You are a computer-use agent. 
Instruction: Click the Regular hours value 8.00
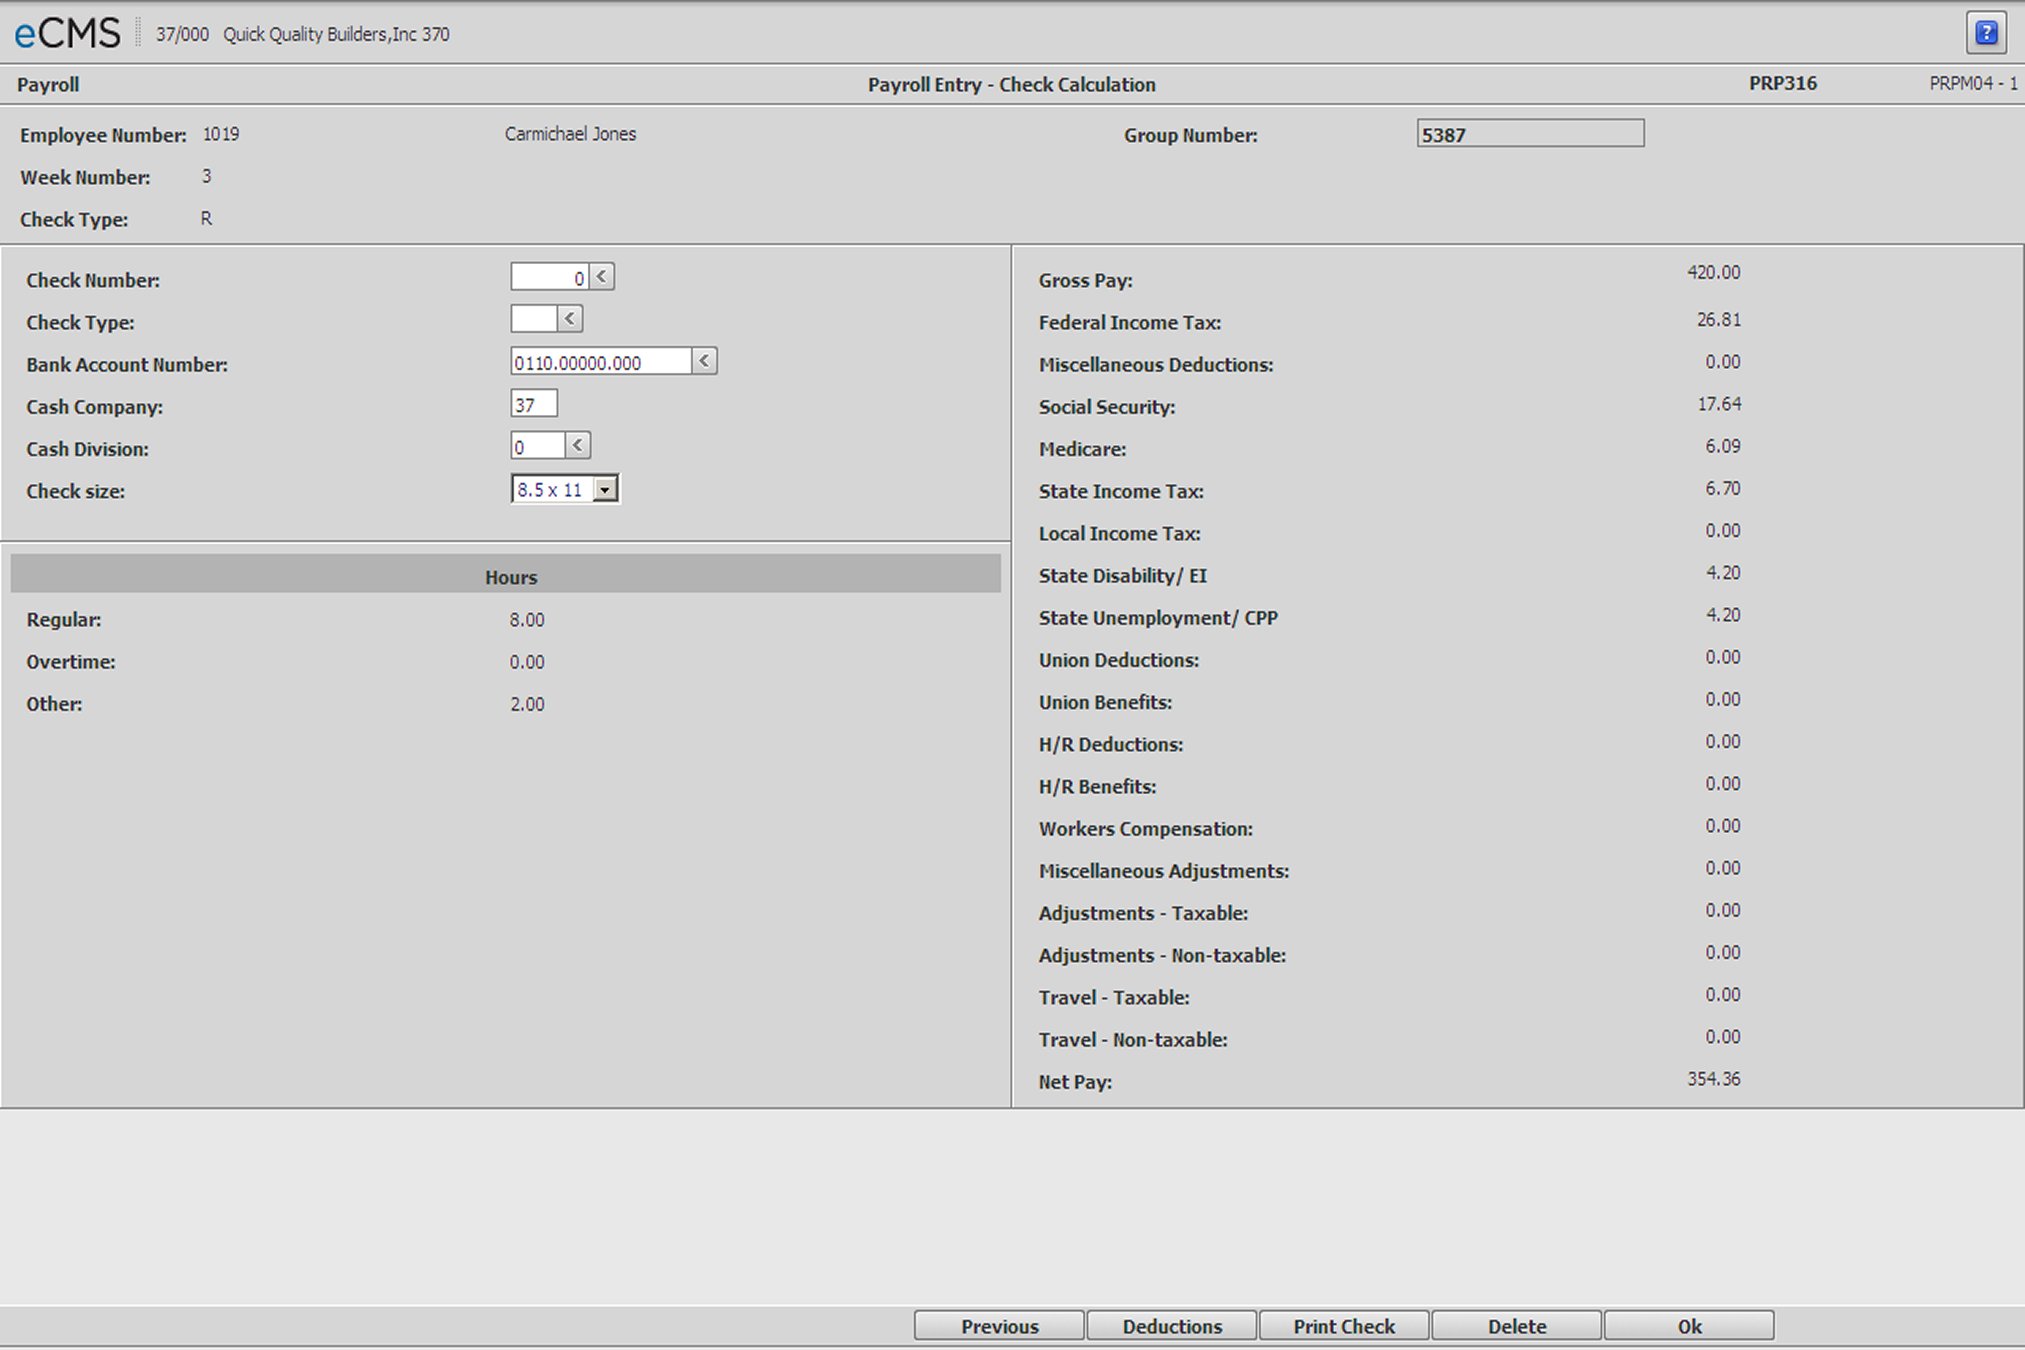[527, 620]
